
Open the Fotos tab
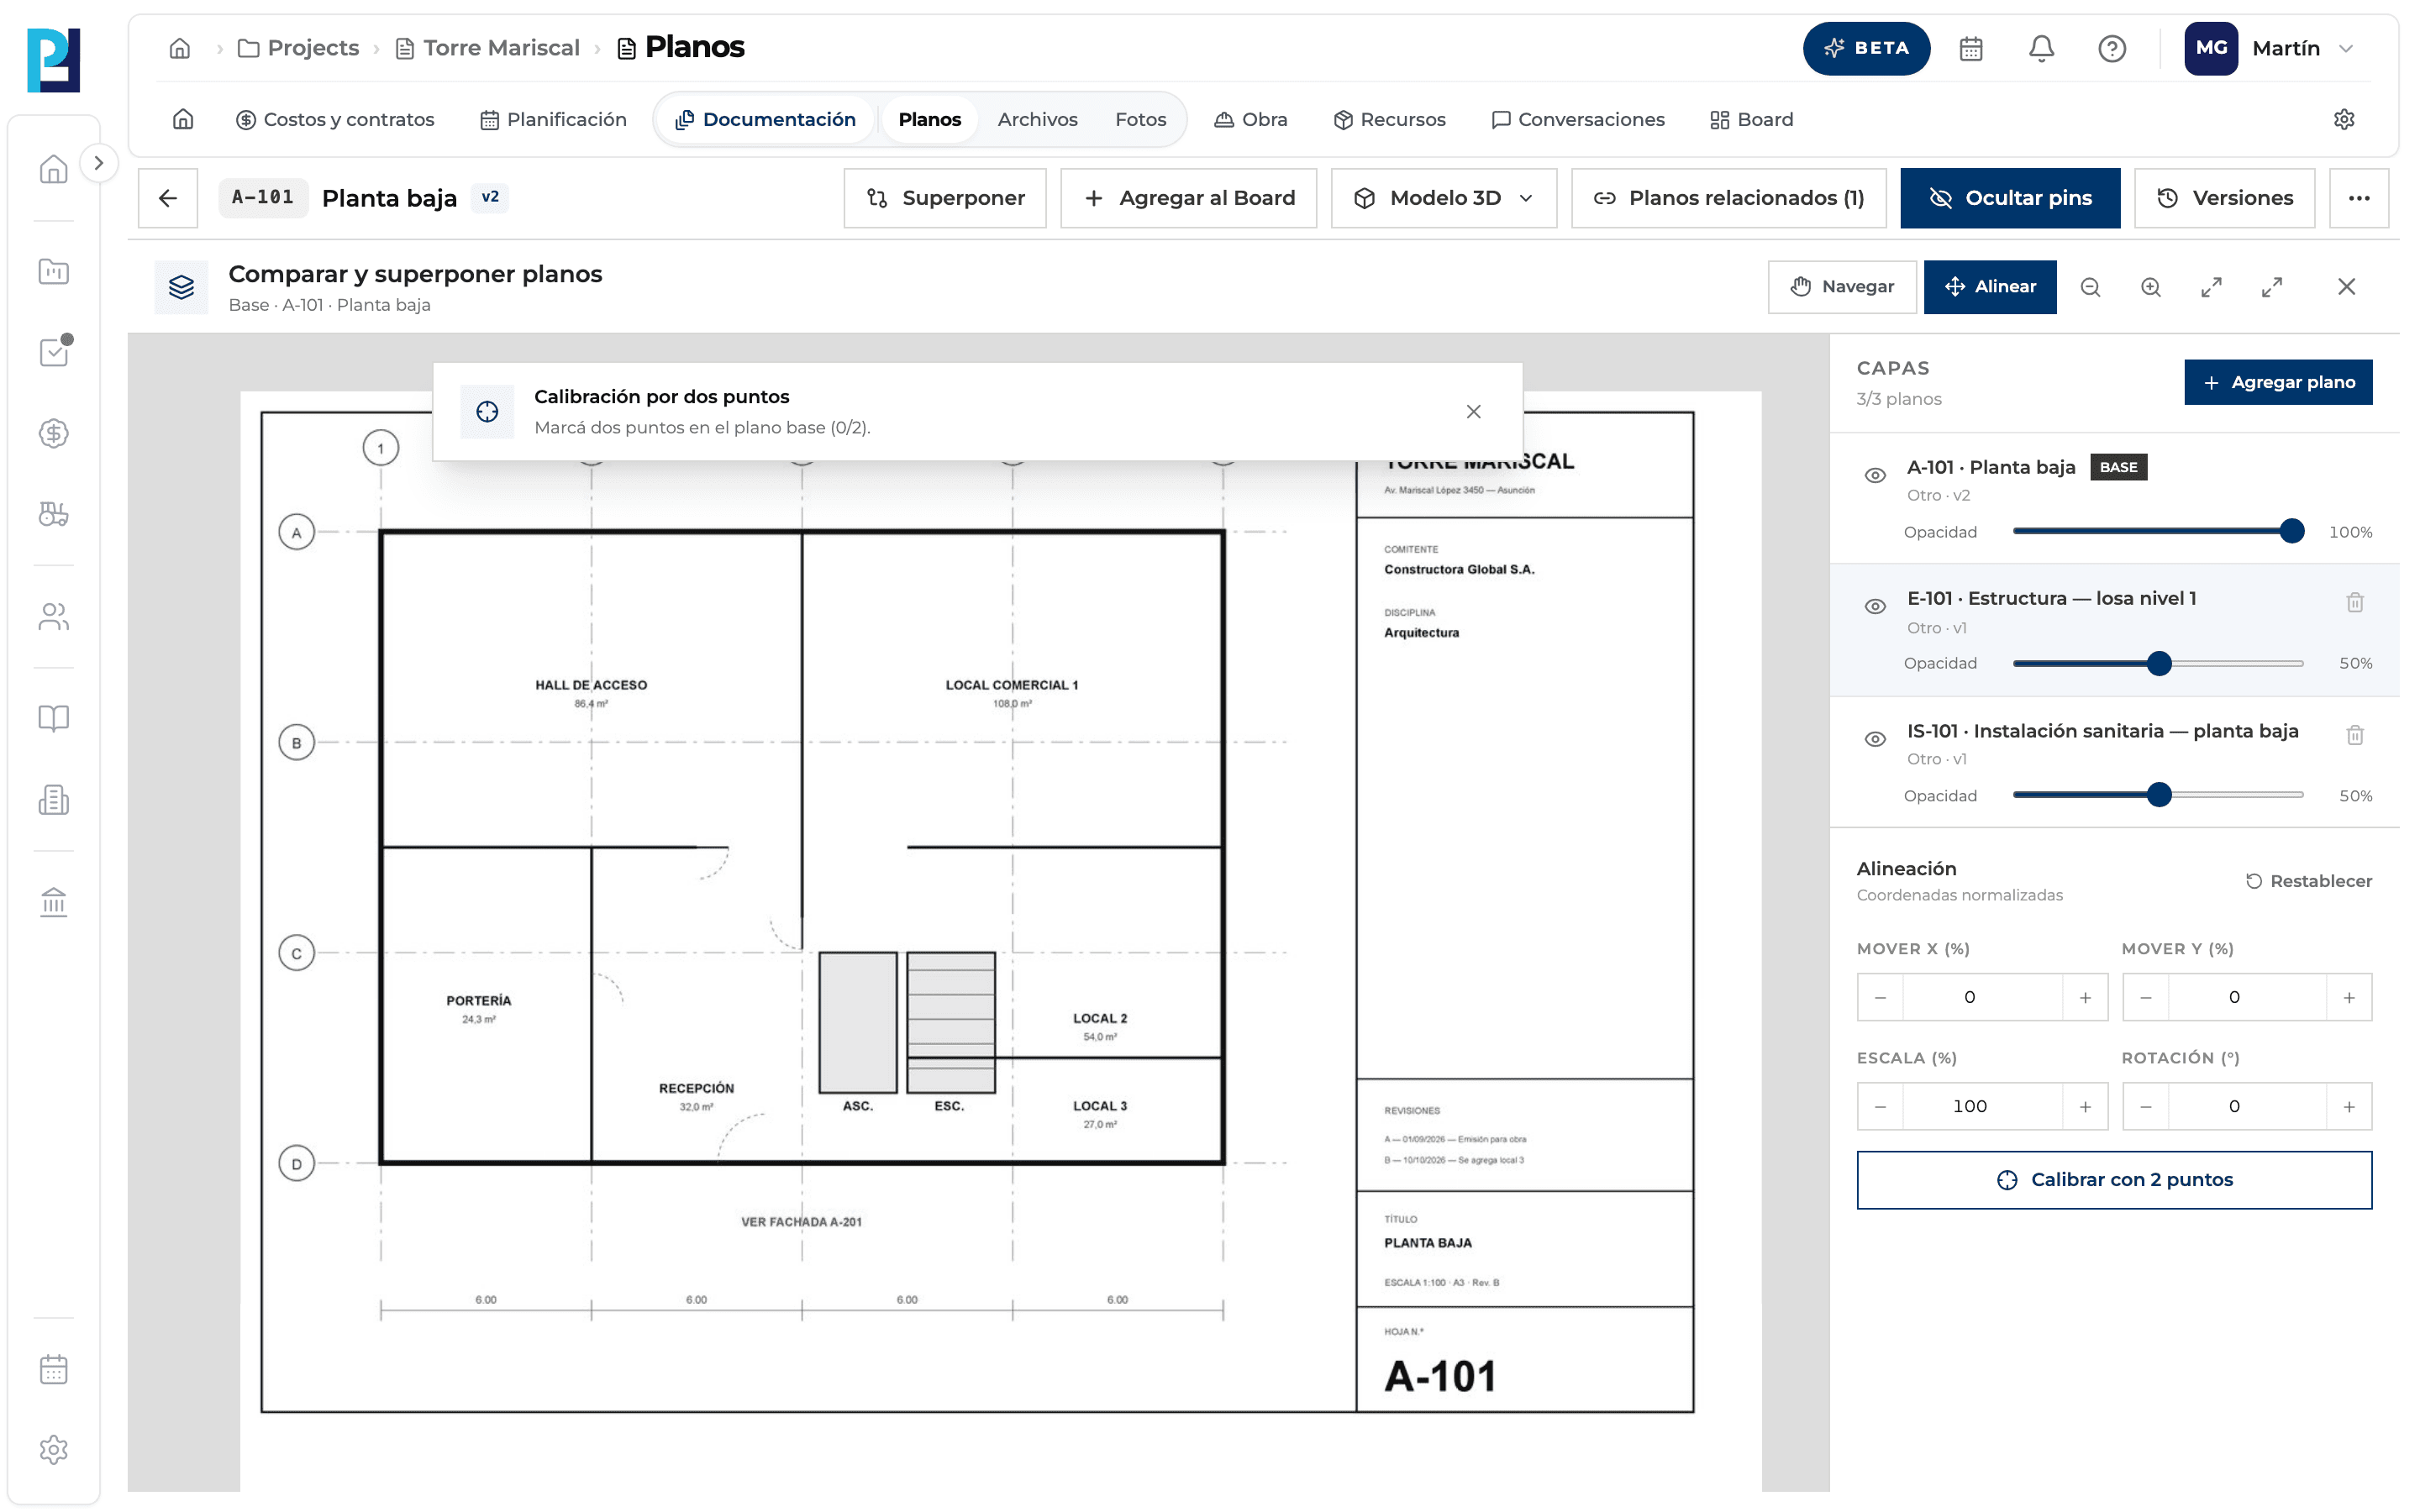[x=1140, y=119]
